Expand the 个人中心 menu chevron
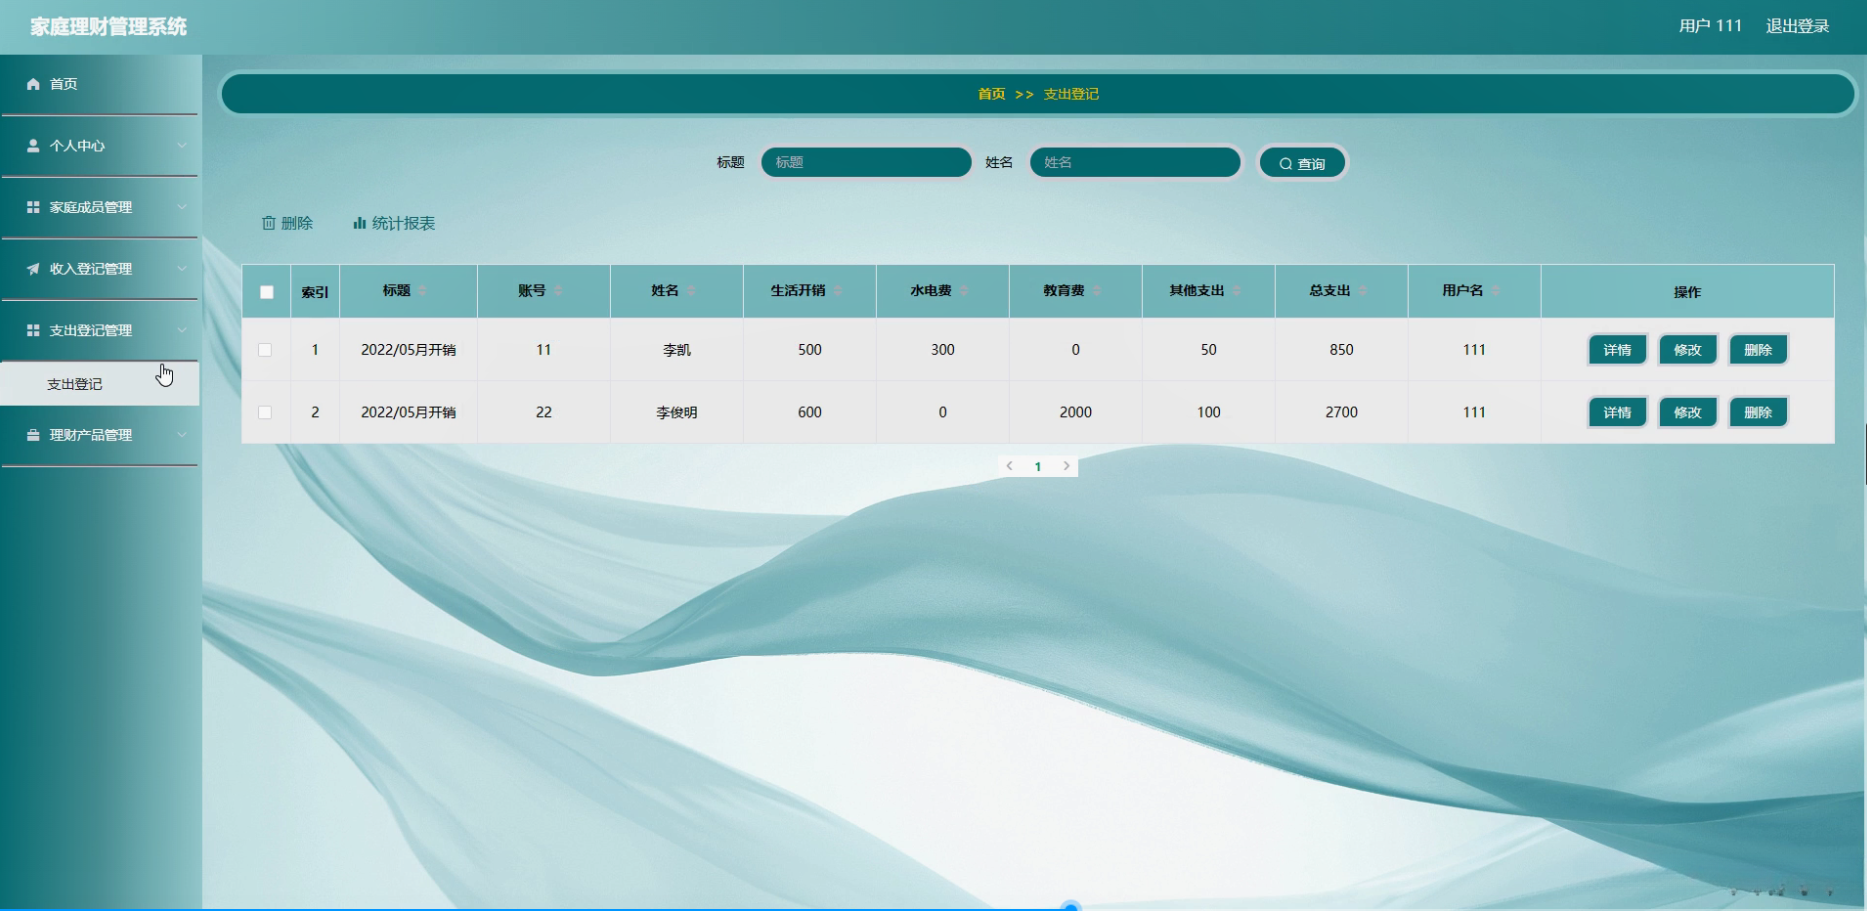Image resolution: width=1867 pixels, height=911 pixels. click(182, 146)
